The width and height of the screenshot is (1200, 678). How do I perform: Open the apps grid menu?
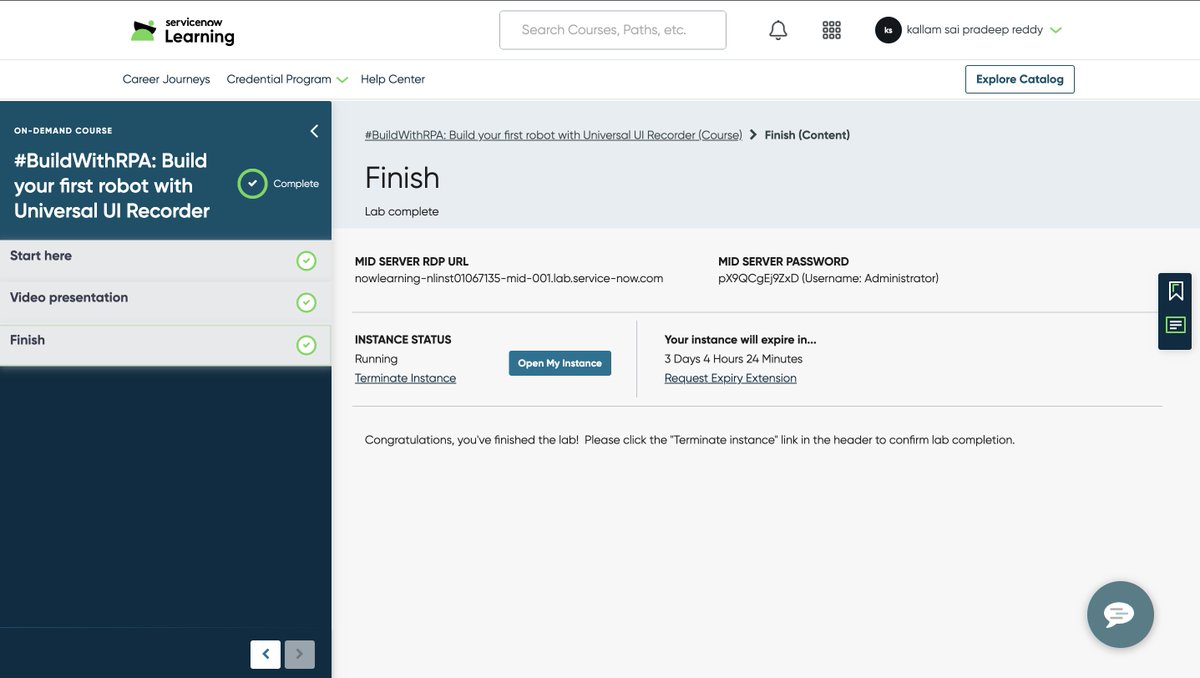832,30
